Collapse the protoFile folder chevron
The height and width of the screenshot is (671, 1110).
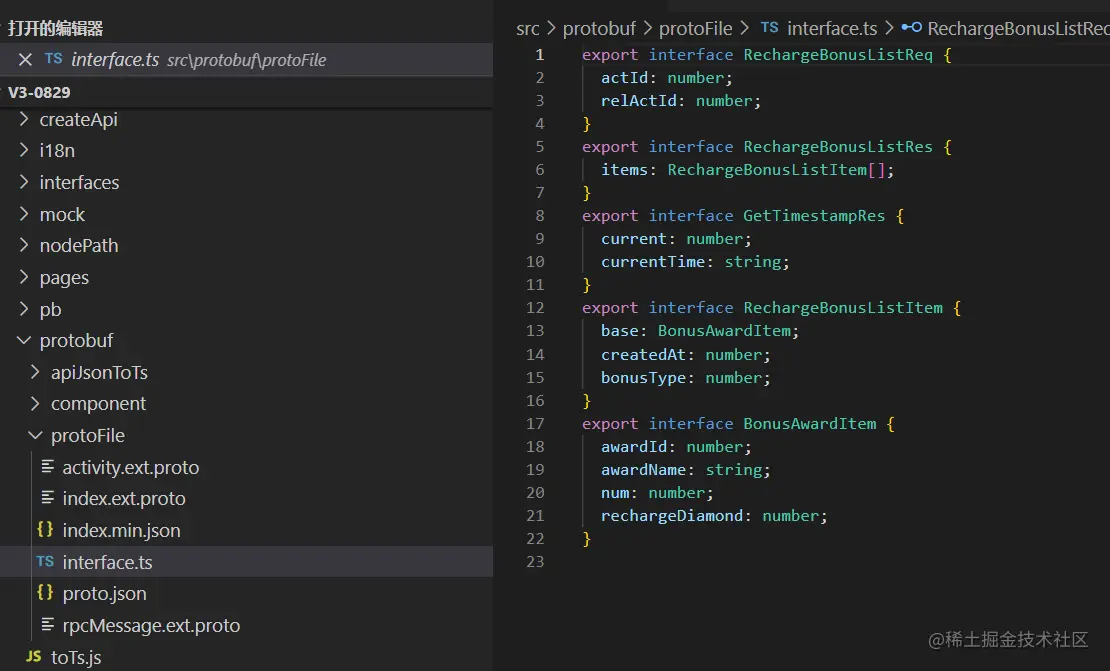click(x=35, y=435)
